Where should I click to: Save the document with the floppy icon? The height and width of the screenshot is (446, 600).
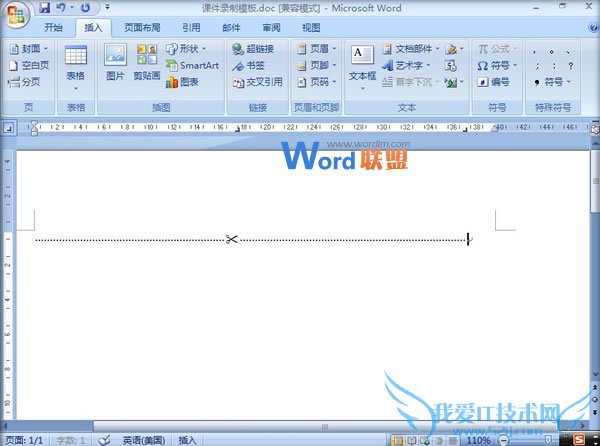pyautogui.click(x=45, y=7)
